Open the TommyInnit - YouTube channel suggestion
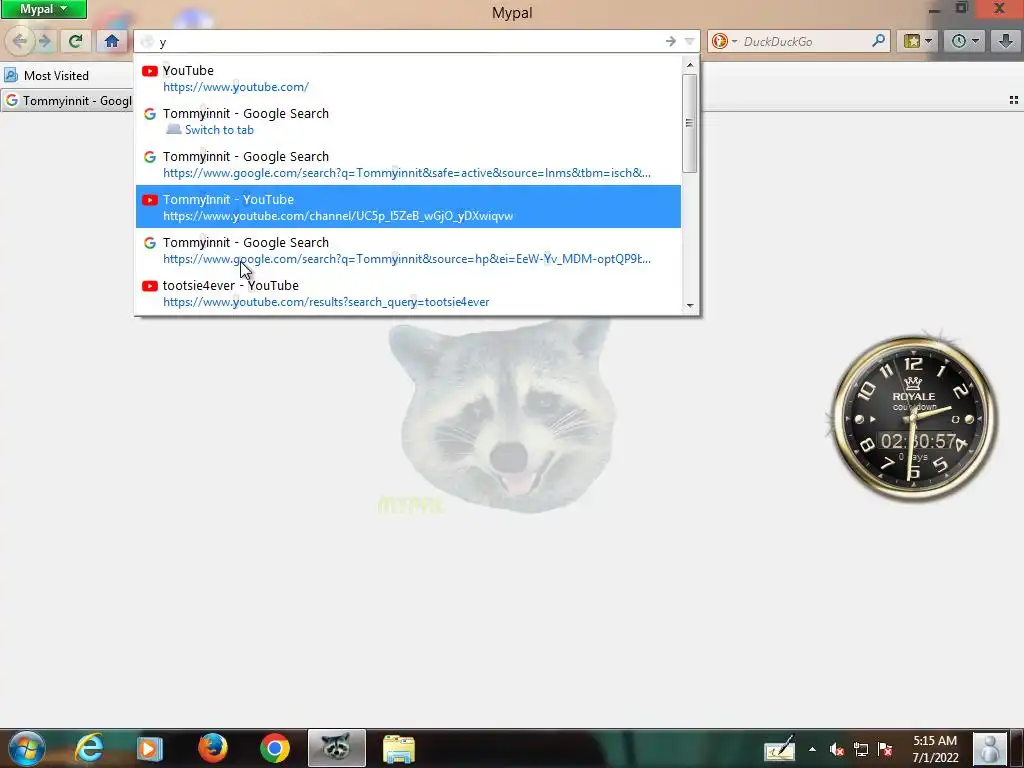The height and width of the screenshot is (768, 1024). pos(408,207)
